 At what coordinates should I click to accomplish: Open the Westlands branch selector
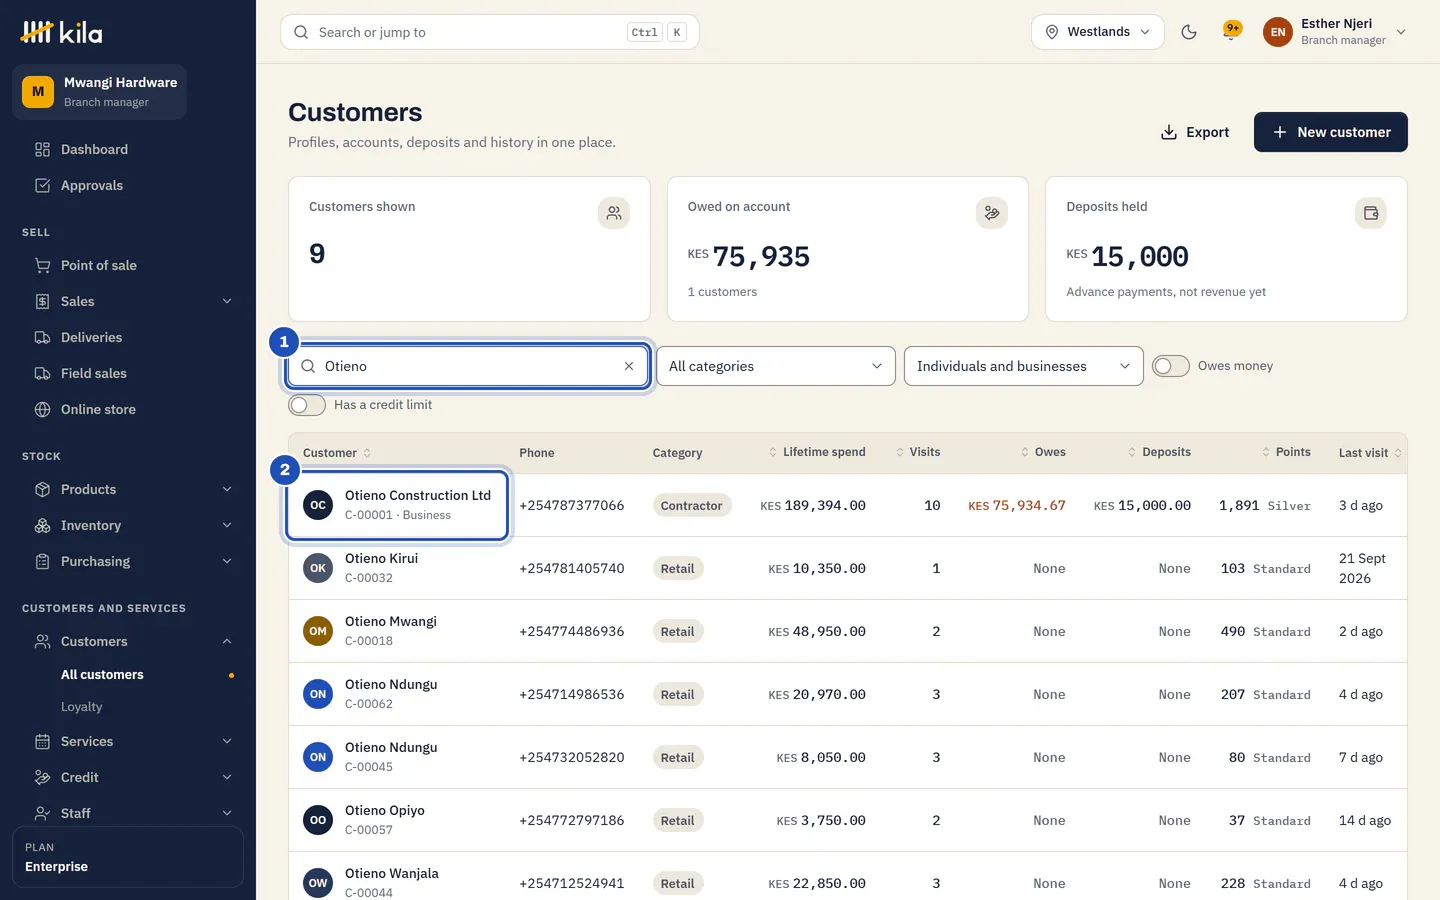point(1098,32)
